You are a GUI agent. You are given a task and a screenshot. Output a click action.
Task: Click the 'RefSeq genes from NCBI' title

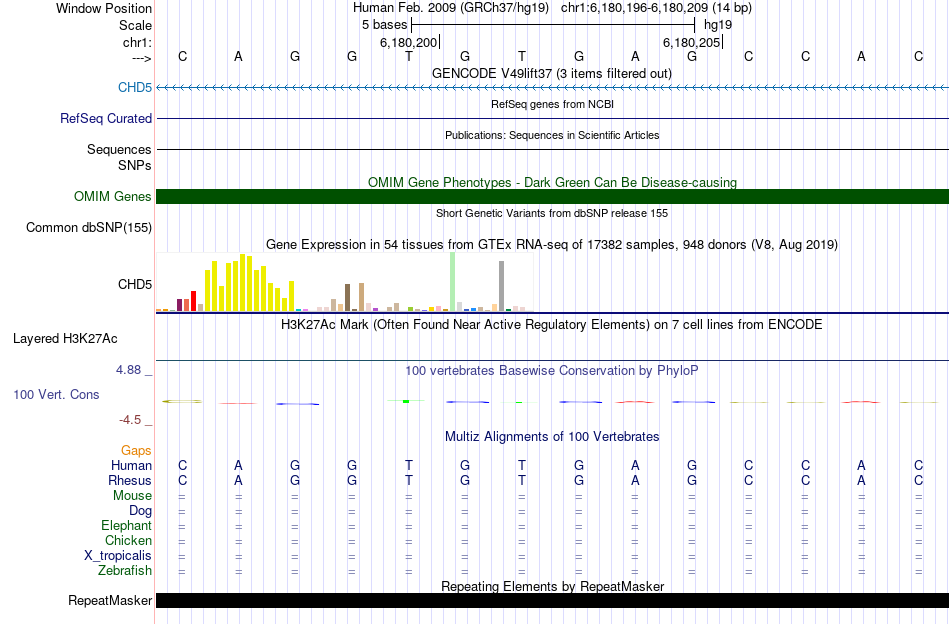(553, 104)
